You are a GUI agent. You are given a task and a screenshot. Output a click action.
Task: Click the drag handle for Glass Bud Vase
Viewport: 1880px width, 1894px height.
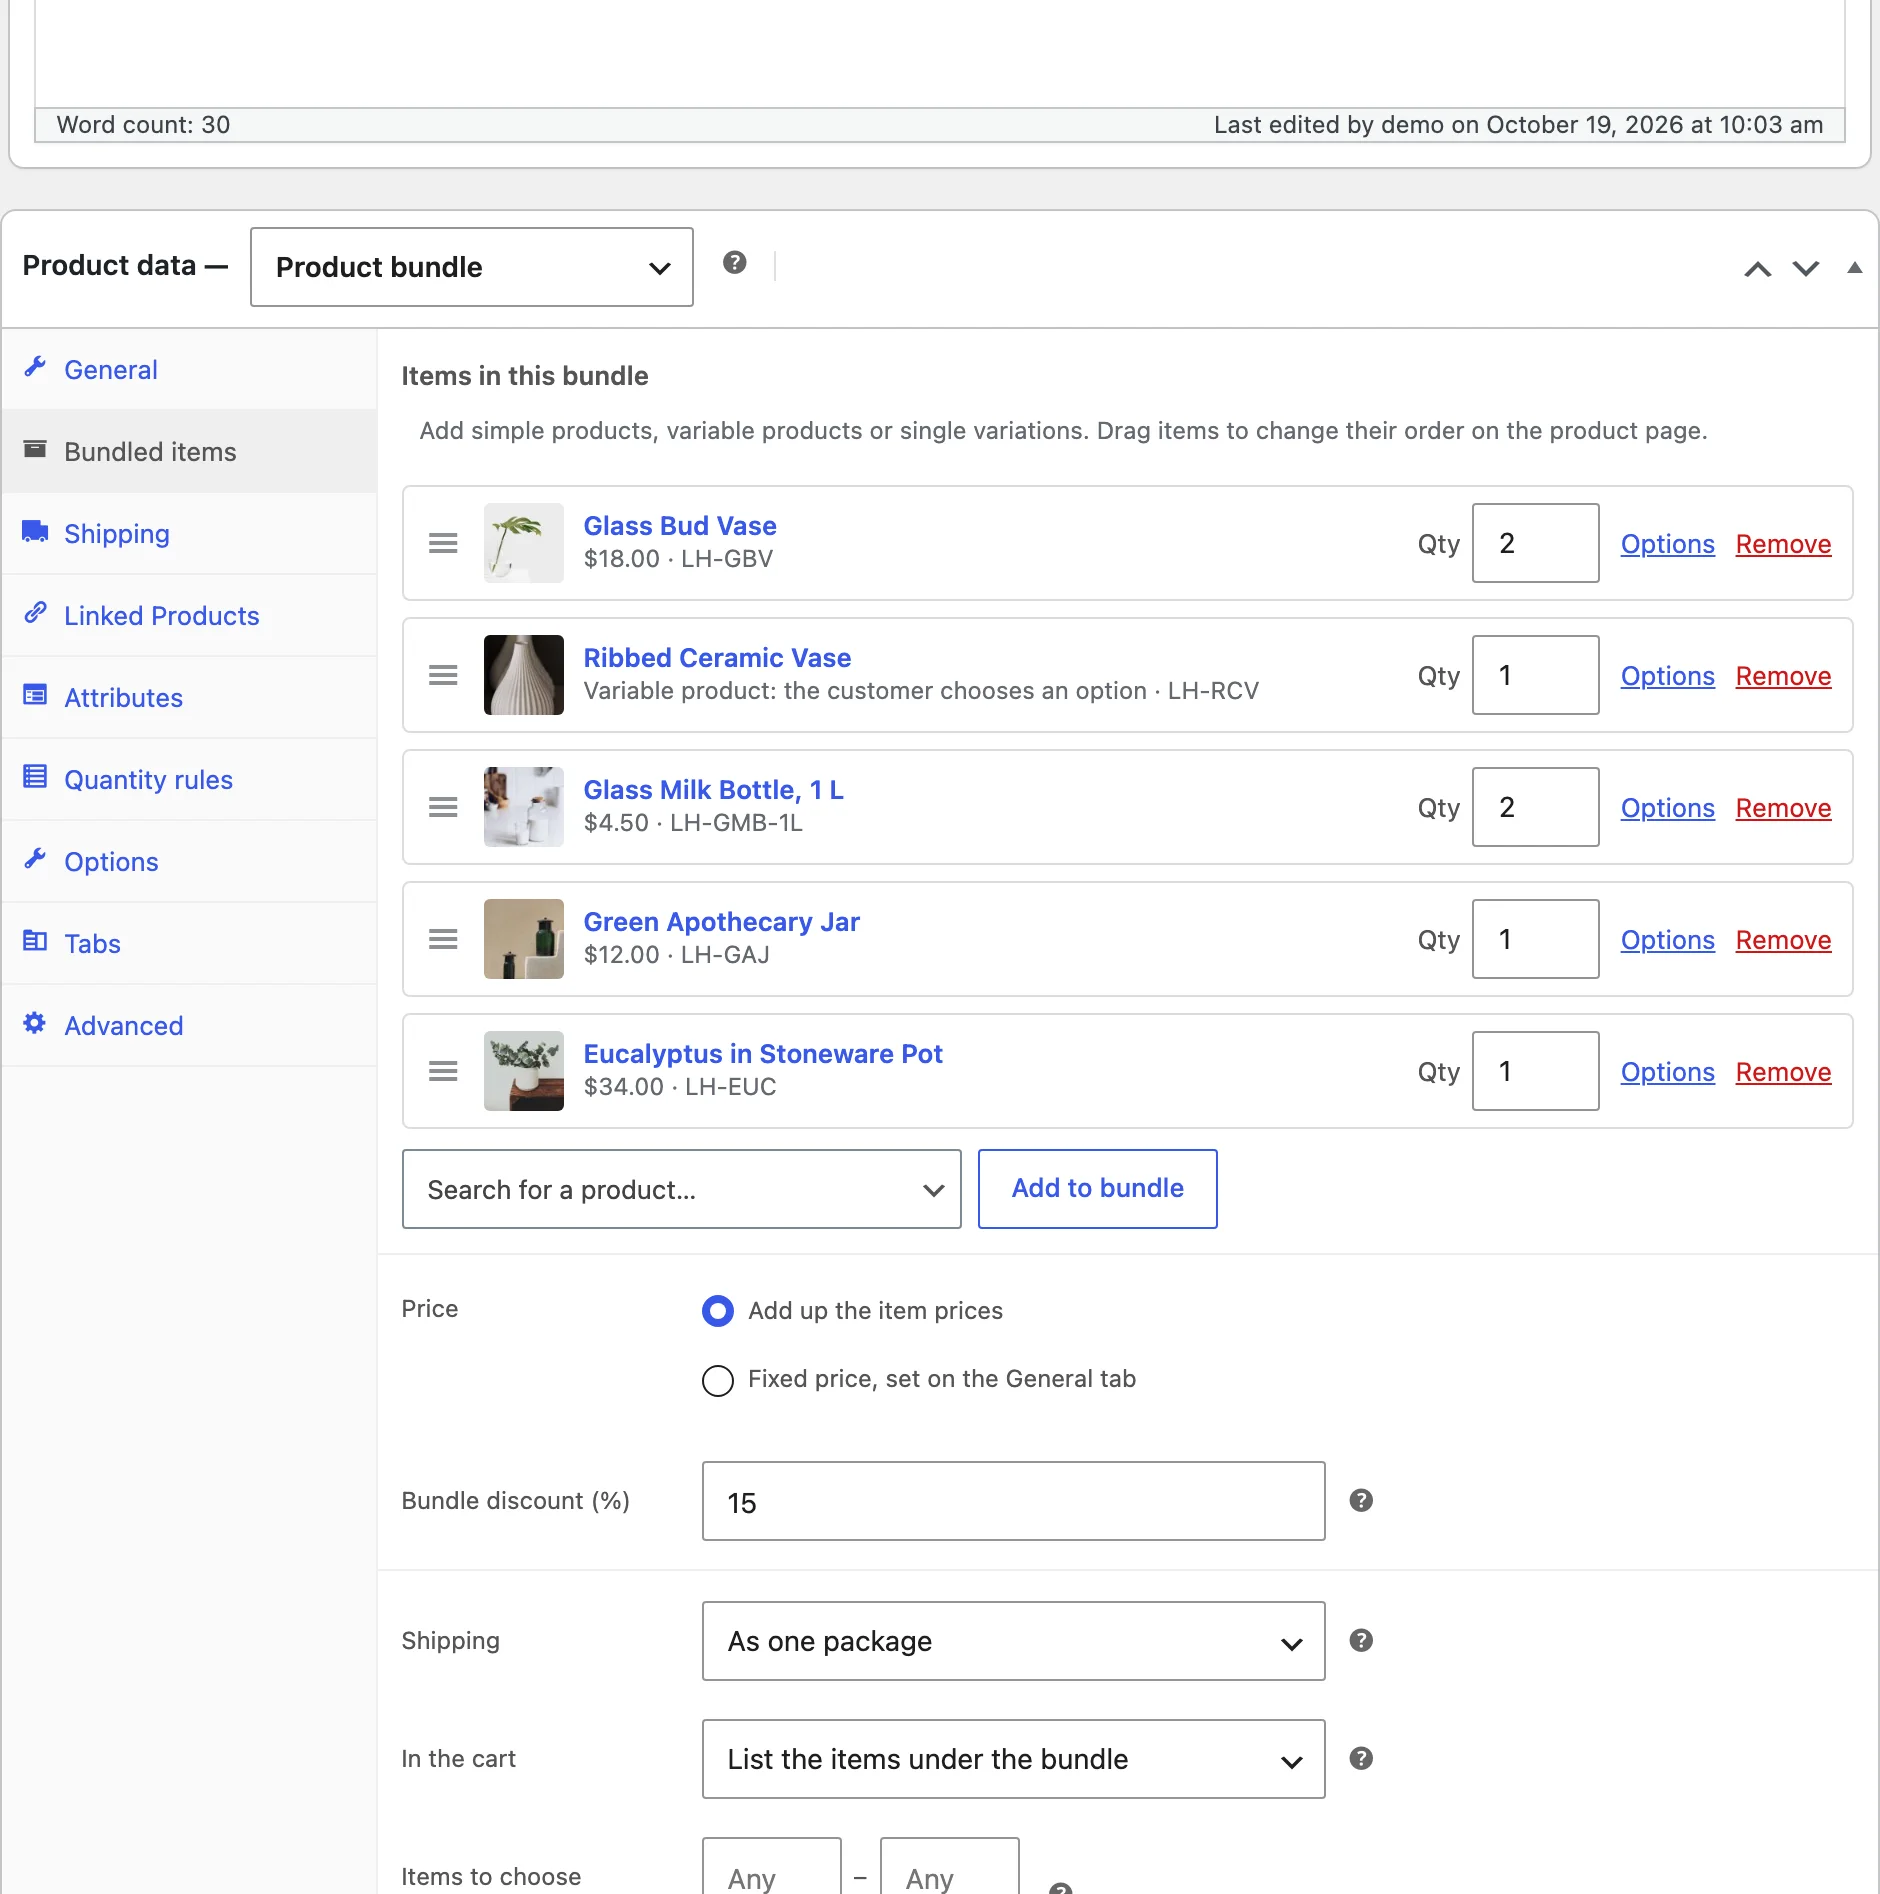point(443,543)
